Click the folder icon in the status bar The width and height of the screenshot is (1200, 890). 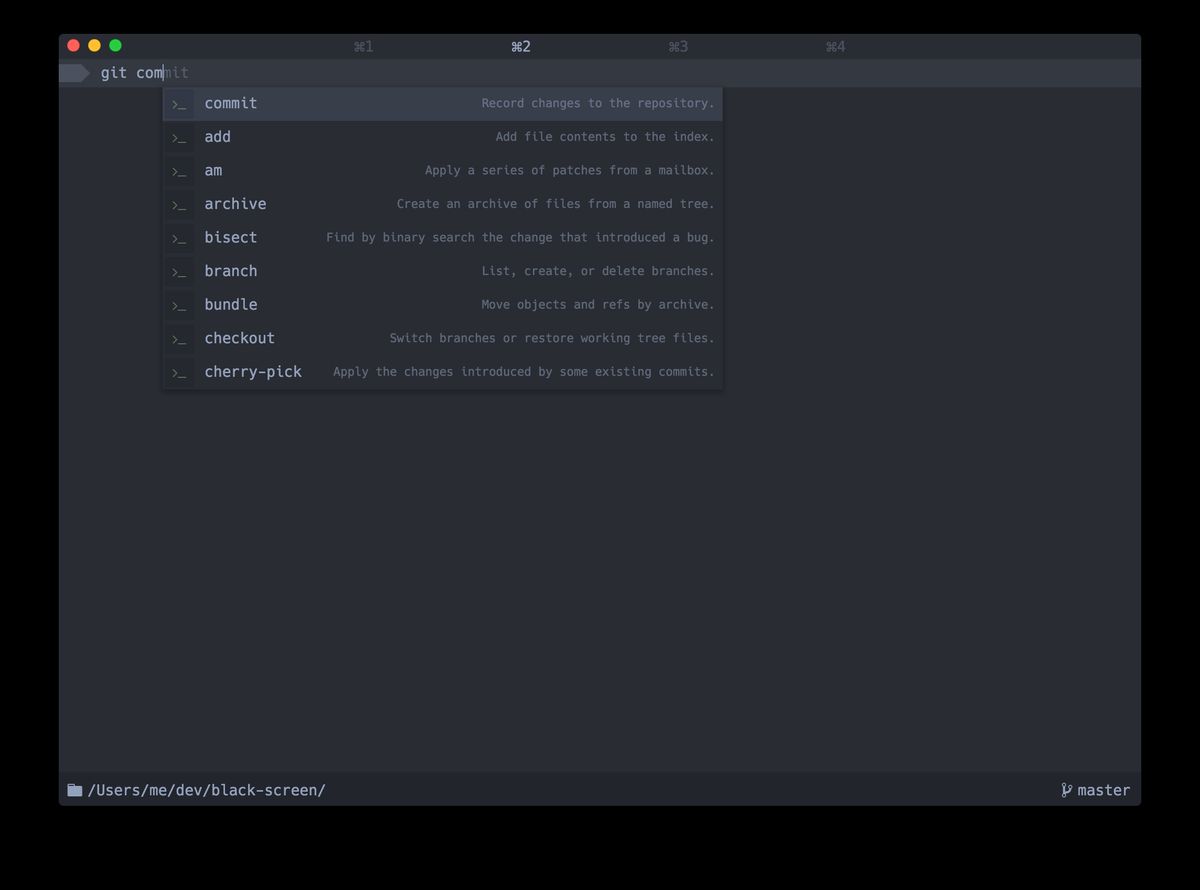(74, 789)
